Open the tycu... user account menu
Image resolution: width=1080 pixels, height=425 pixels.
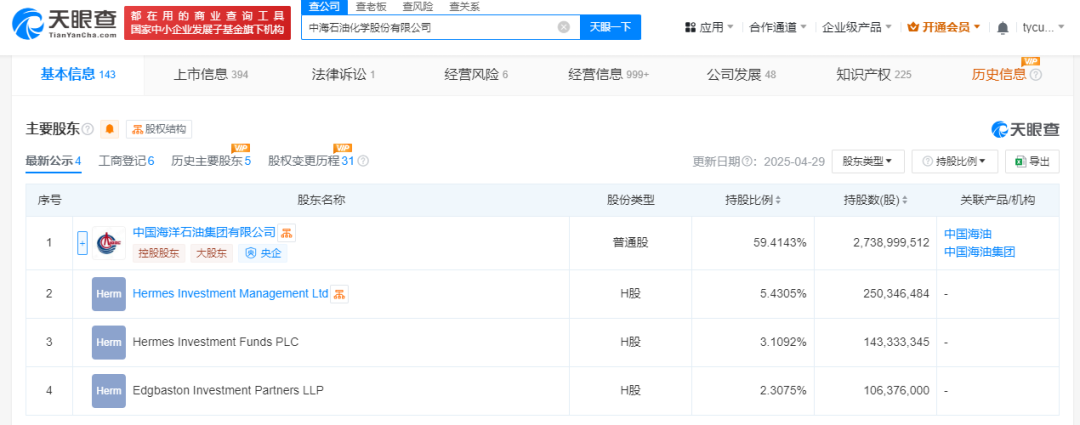1045,28
